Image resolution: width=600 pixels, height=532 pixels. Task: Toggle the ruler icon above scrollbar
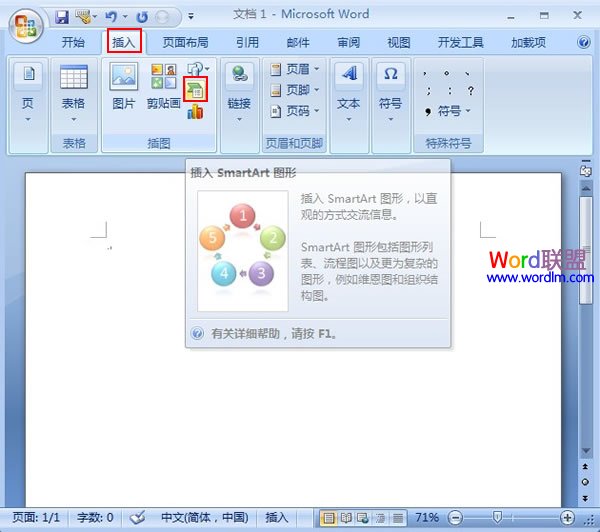coord(585,169)
